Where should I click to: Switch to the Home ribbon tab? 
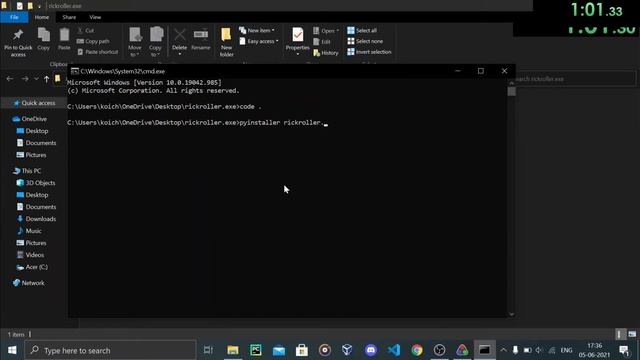point(42,17)
